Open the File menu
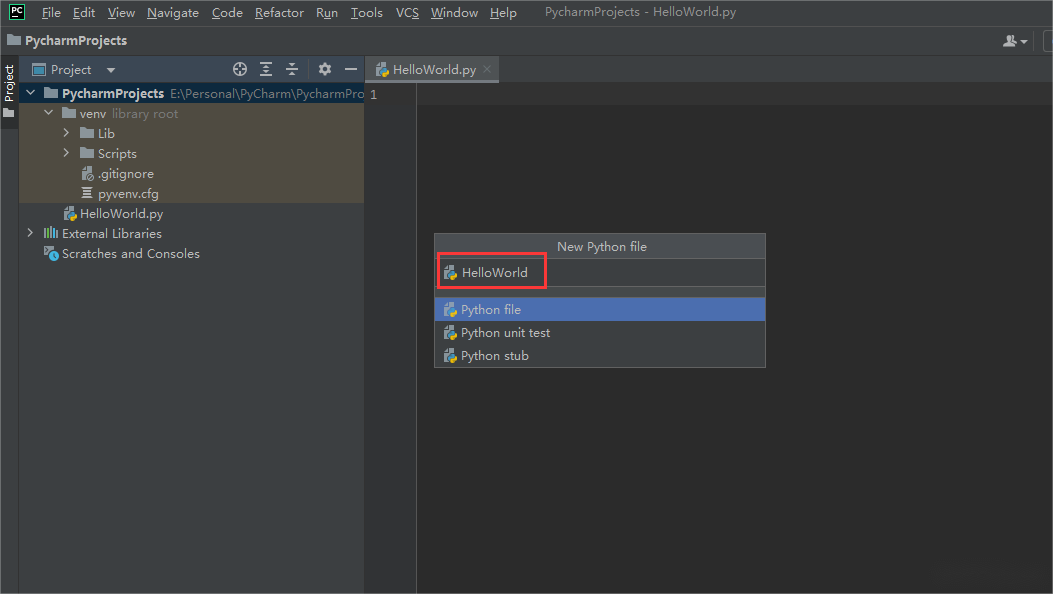 (51, 13)
